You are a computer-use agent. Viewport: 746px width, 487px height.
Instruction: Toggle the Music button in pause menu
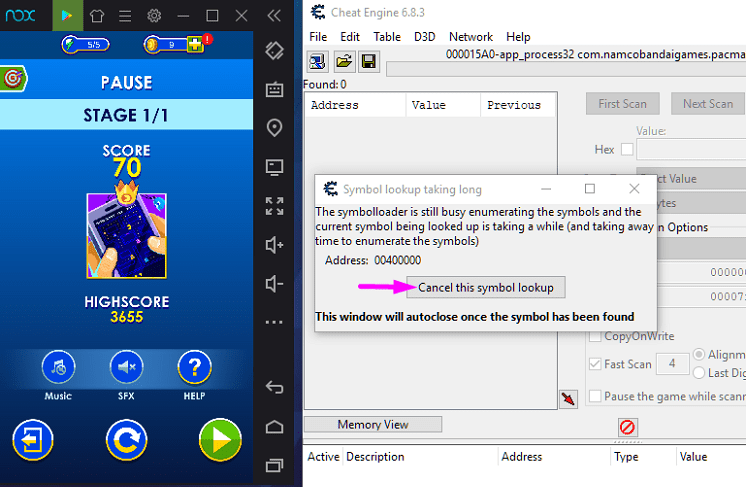pos(58,367)
